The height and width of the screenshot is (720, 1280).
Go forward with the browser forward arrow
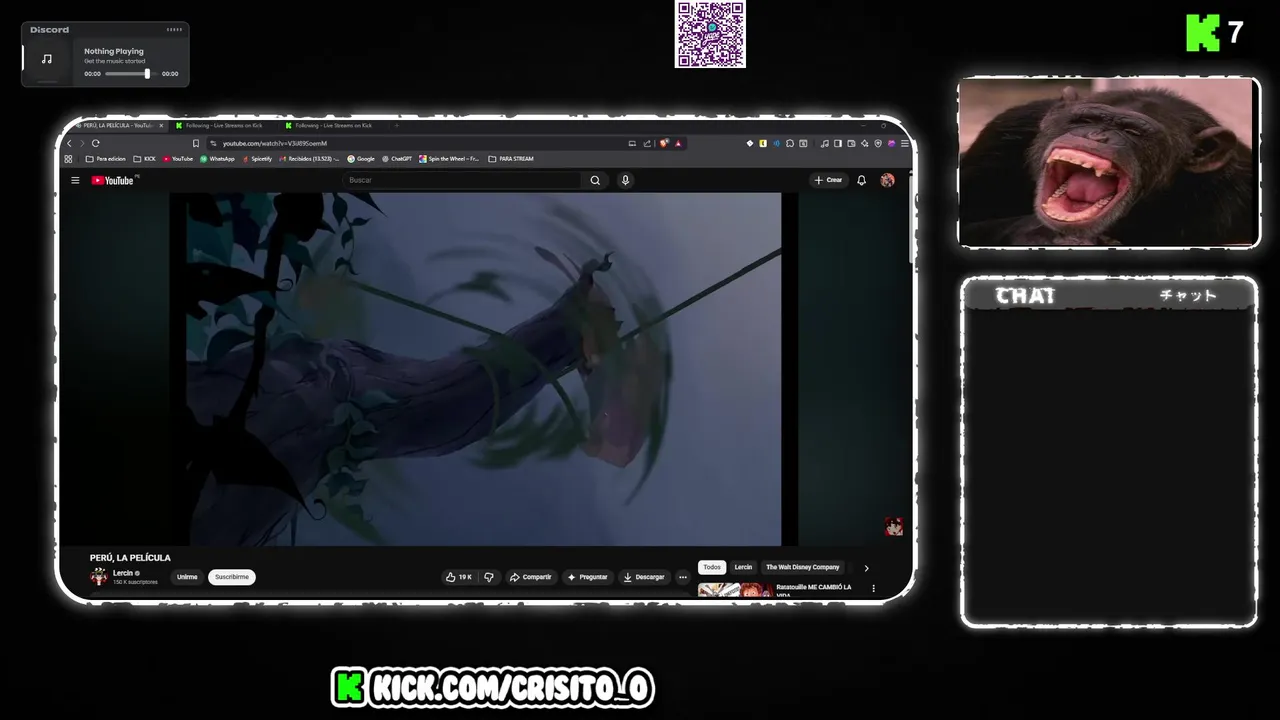click(82, 143)
